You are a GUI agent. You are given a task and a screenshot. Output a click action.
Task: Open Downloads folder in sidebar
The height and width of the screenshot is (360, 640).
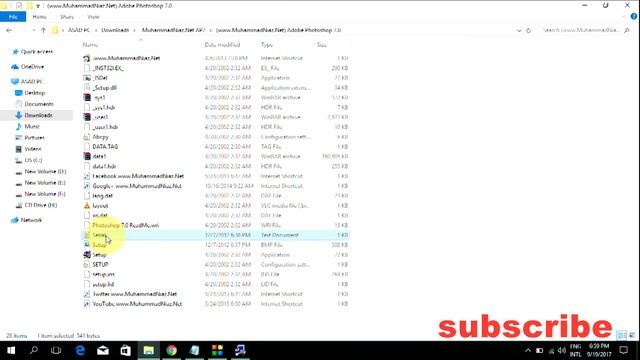(x=38, y=116)
